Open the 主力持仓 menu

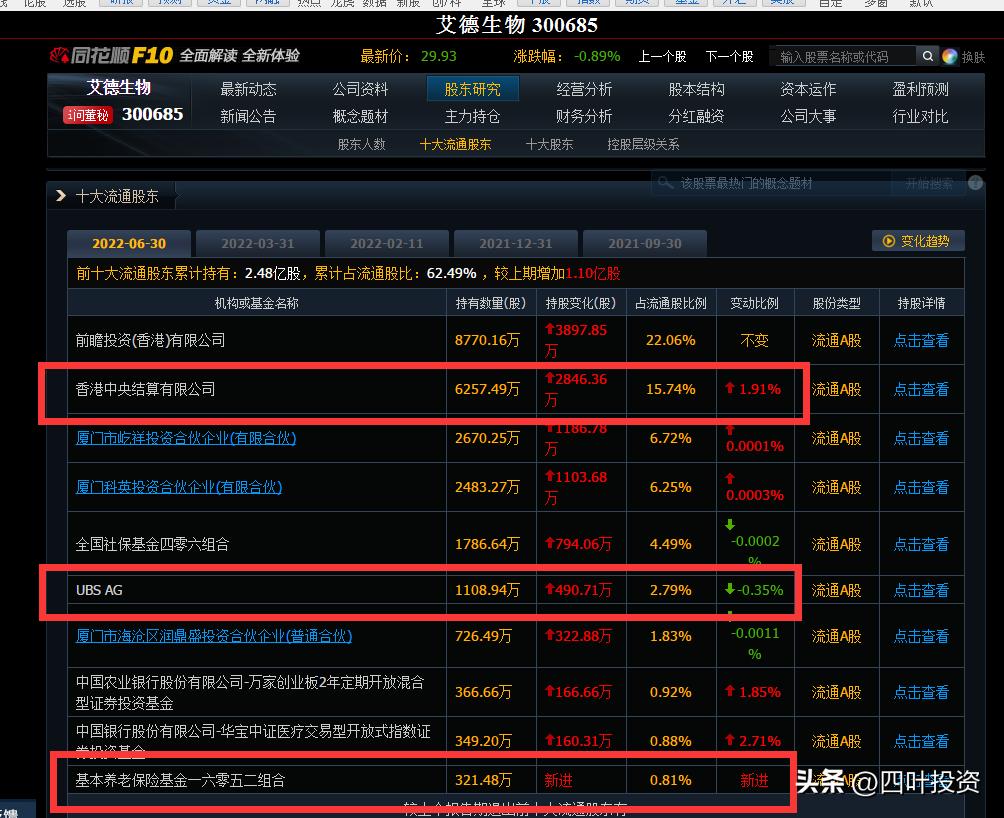[x=473, y=116]
